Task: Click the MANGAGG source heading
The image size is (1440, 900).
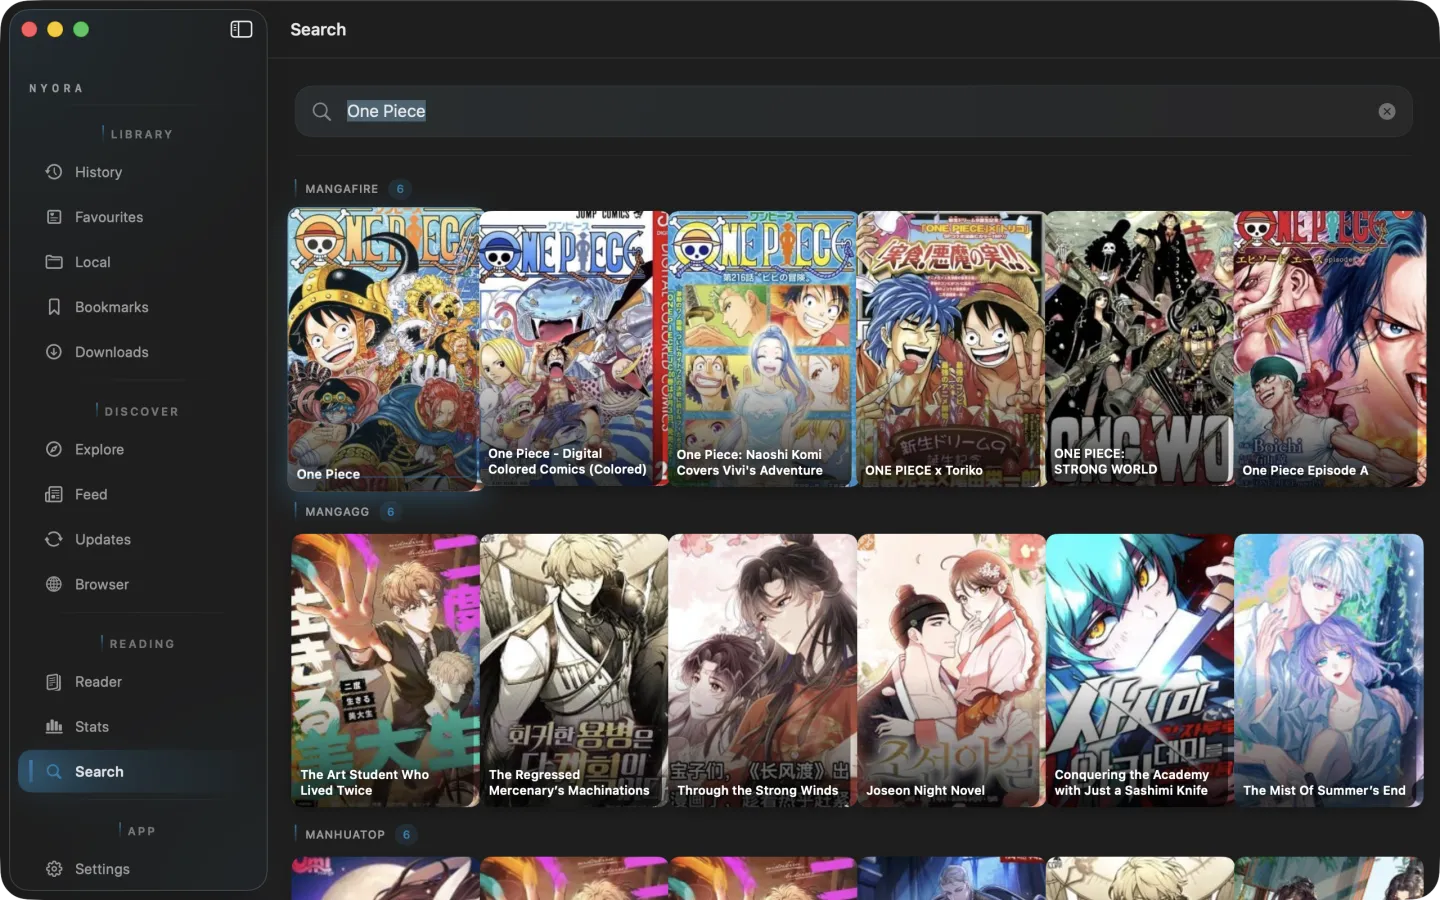Action: tap(337, 511)
